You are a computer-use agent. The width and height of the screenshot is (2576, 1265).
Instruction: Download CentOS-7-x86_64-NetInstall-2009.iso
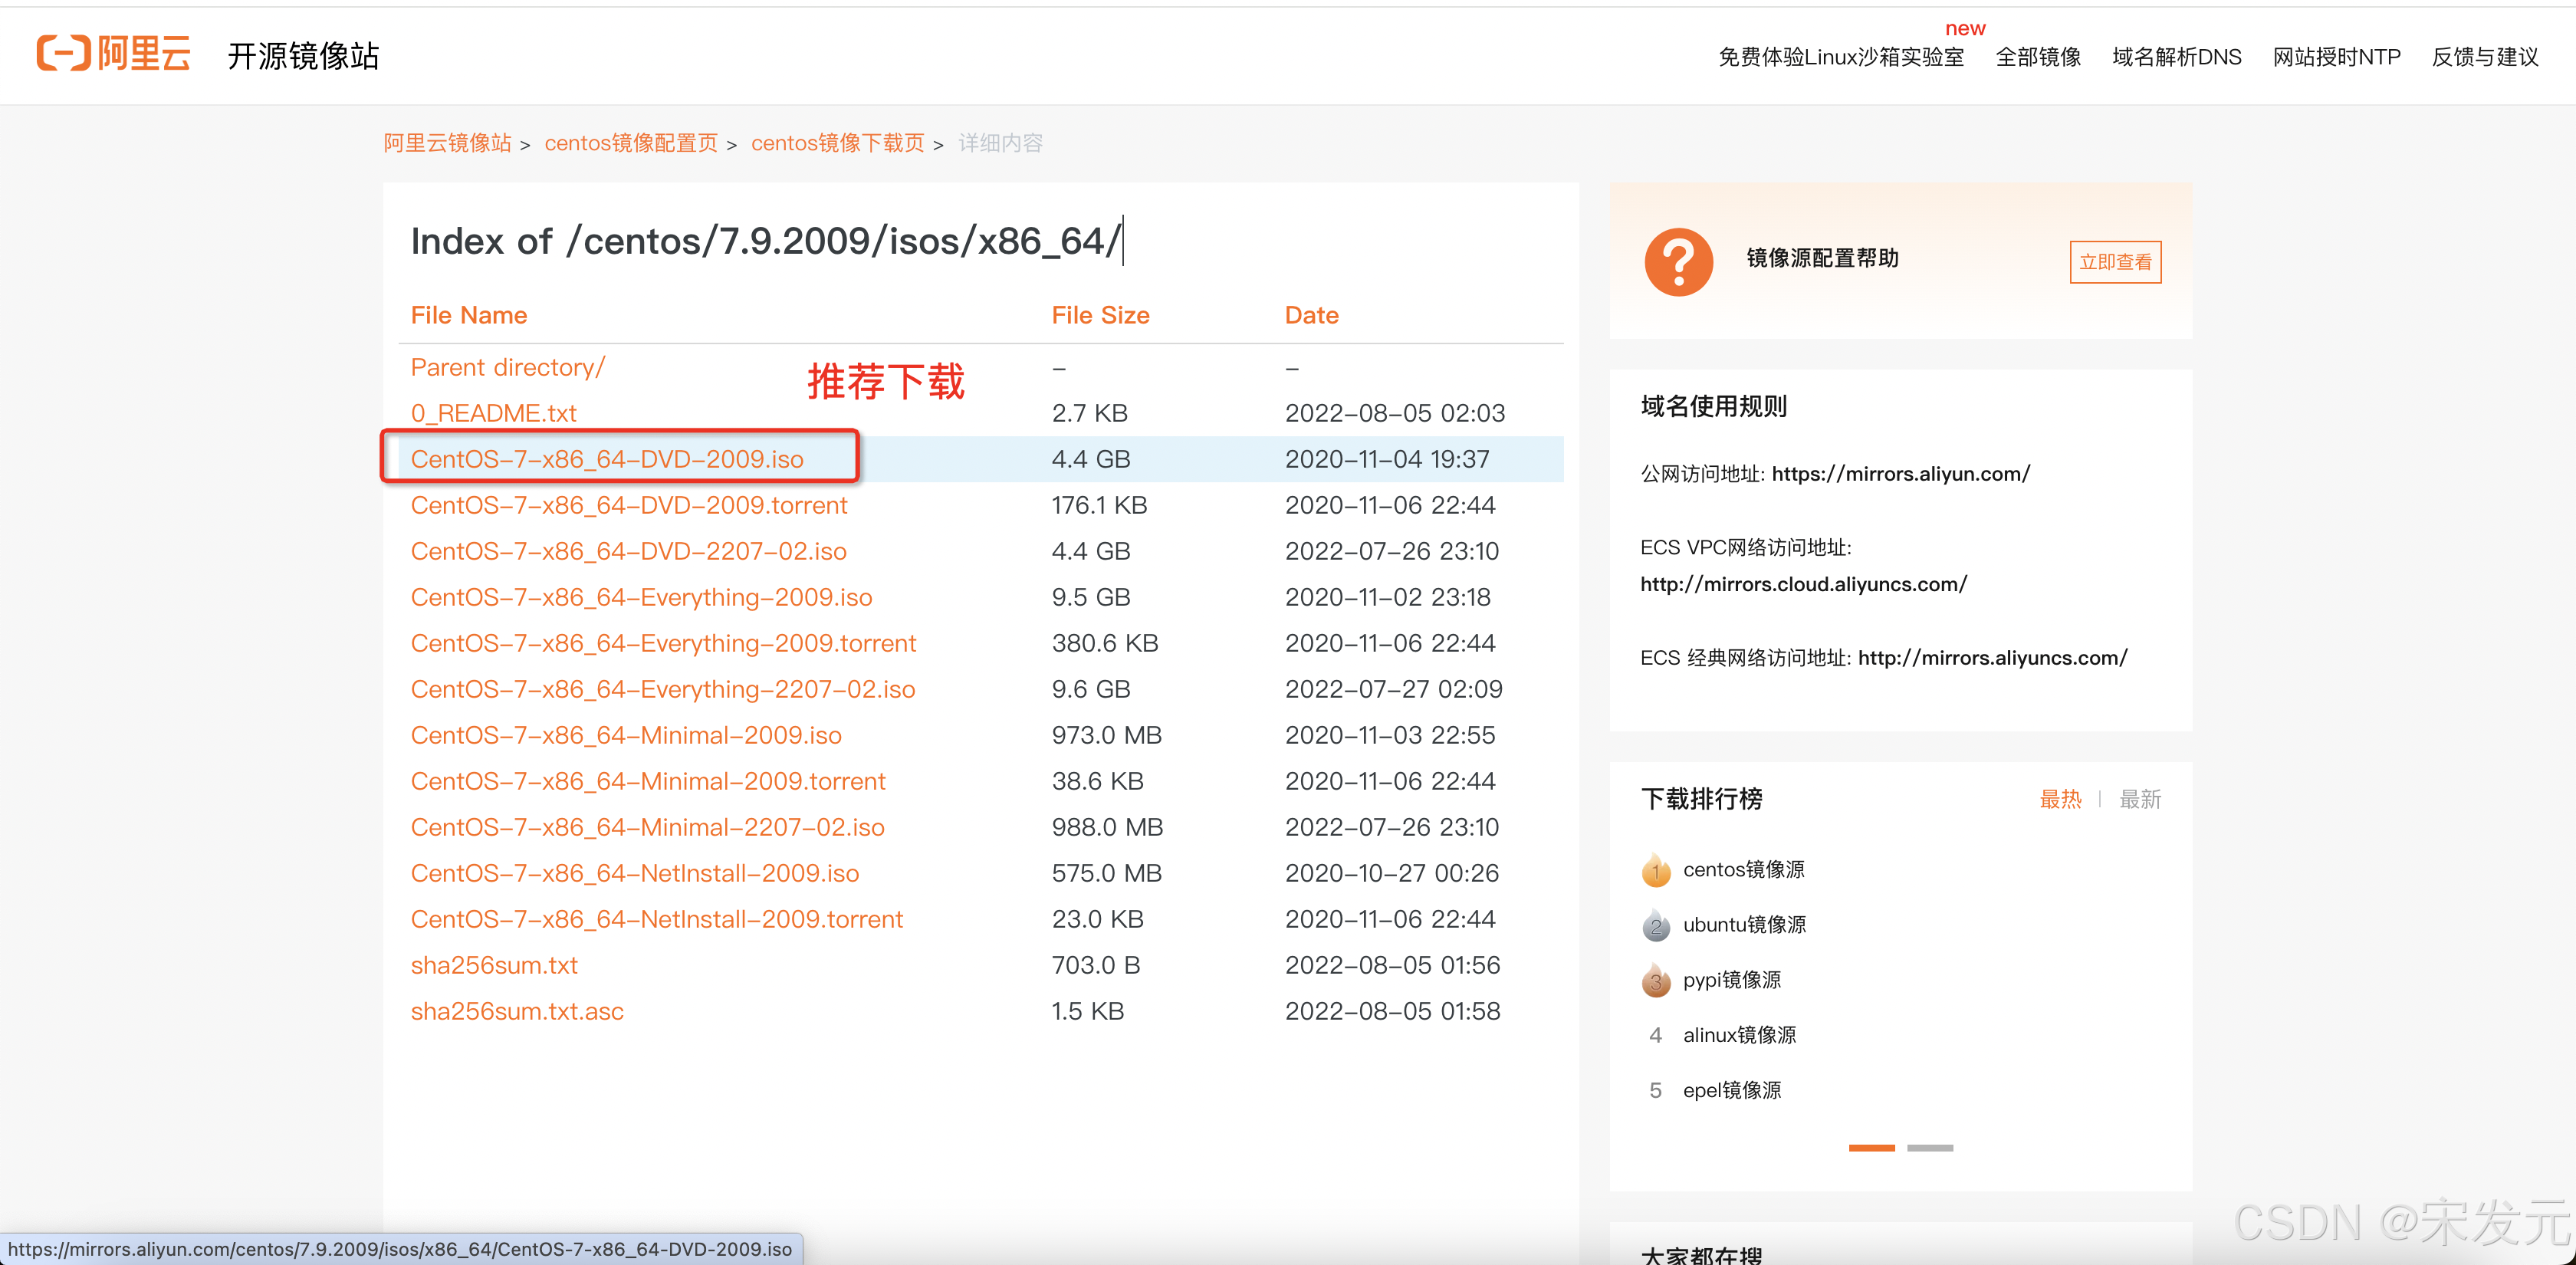tap(635, 873)
